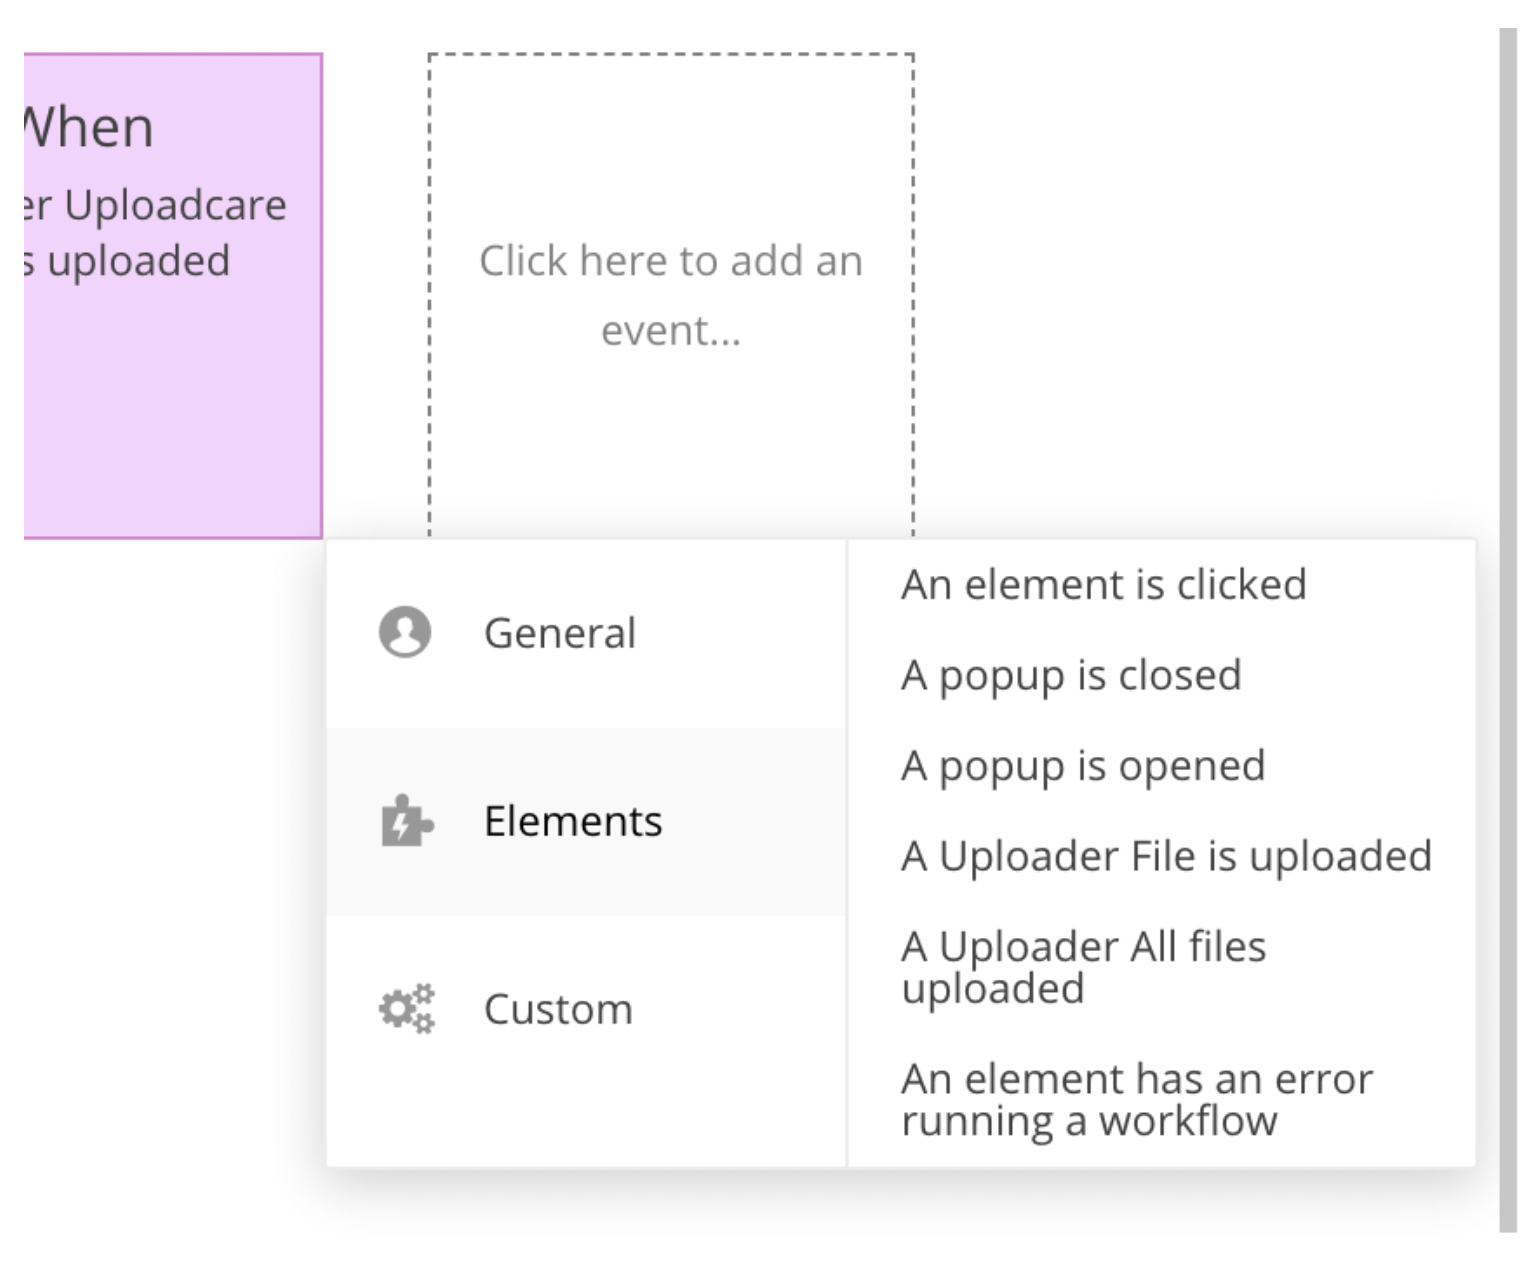Select 'A Uploader All files uploaded' event

coord(1083,967)
